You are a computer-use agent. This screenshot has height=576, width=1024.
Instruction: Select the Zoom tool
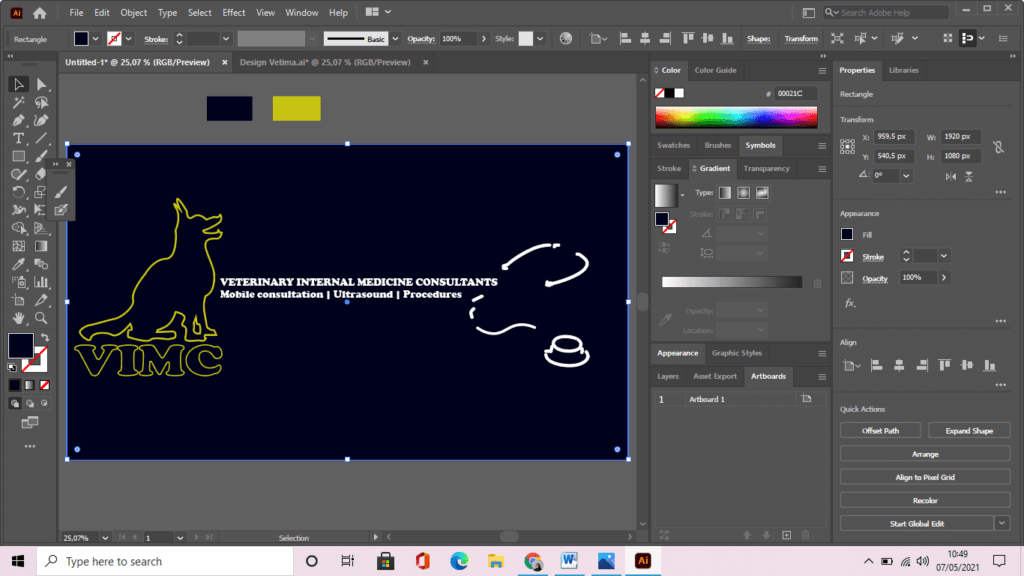(x=41, y=318)
